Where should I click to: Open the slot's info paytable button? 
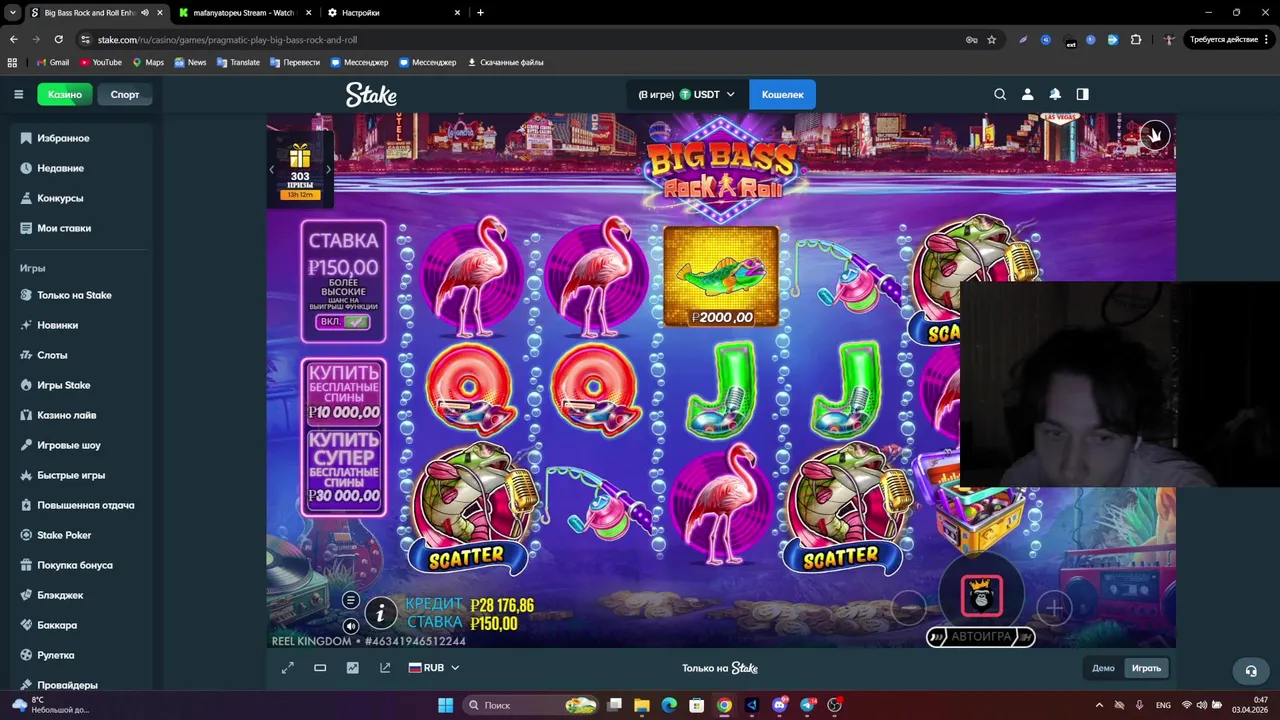[380, 613]
